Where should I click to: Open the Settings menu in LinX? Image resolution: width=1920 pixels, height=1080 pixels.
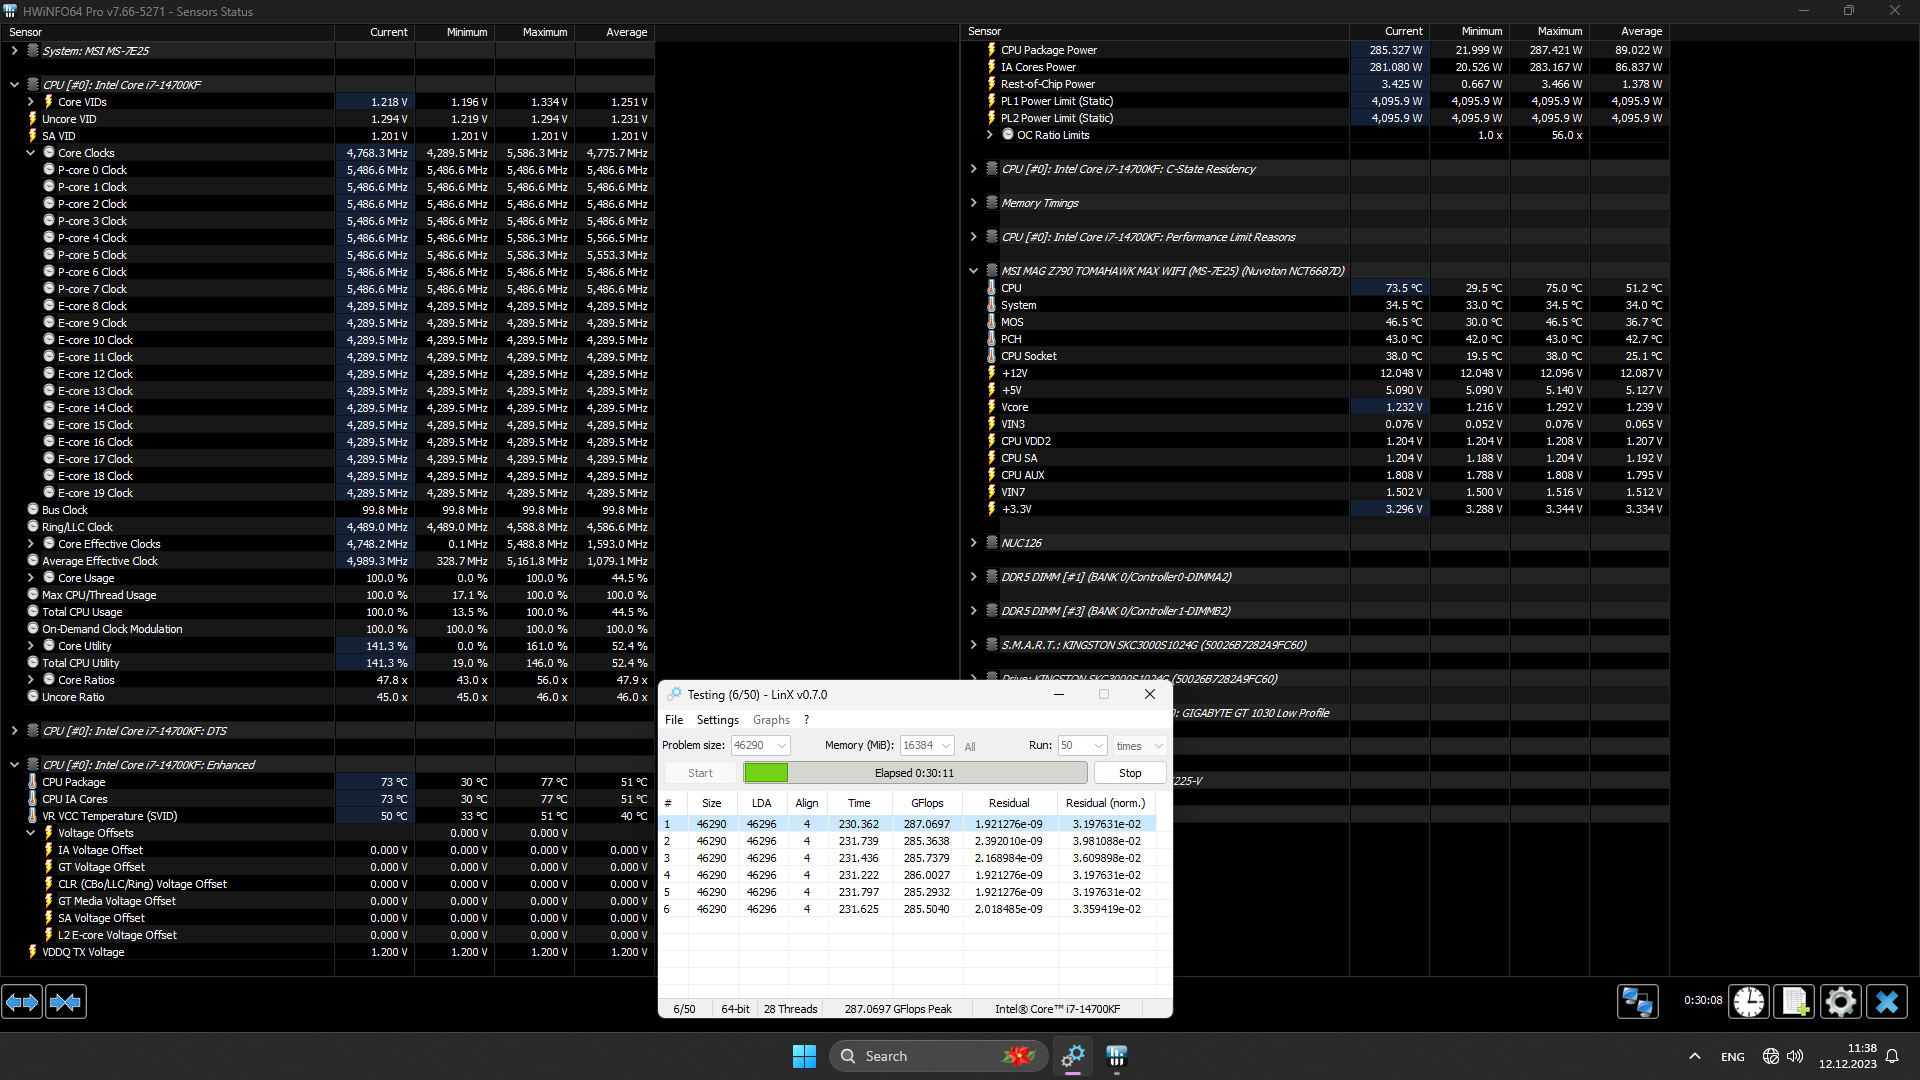tap(717, 720)
